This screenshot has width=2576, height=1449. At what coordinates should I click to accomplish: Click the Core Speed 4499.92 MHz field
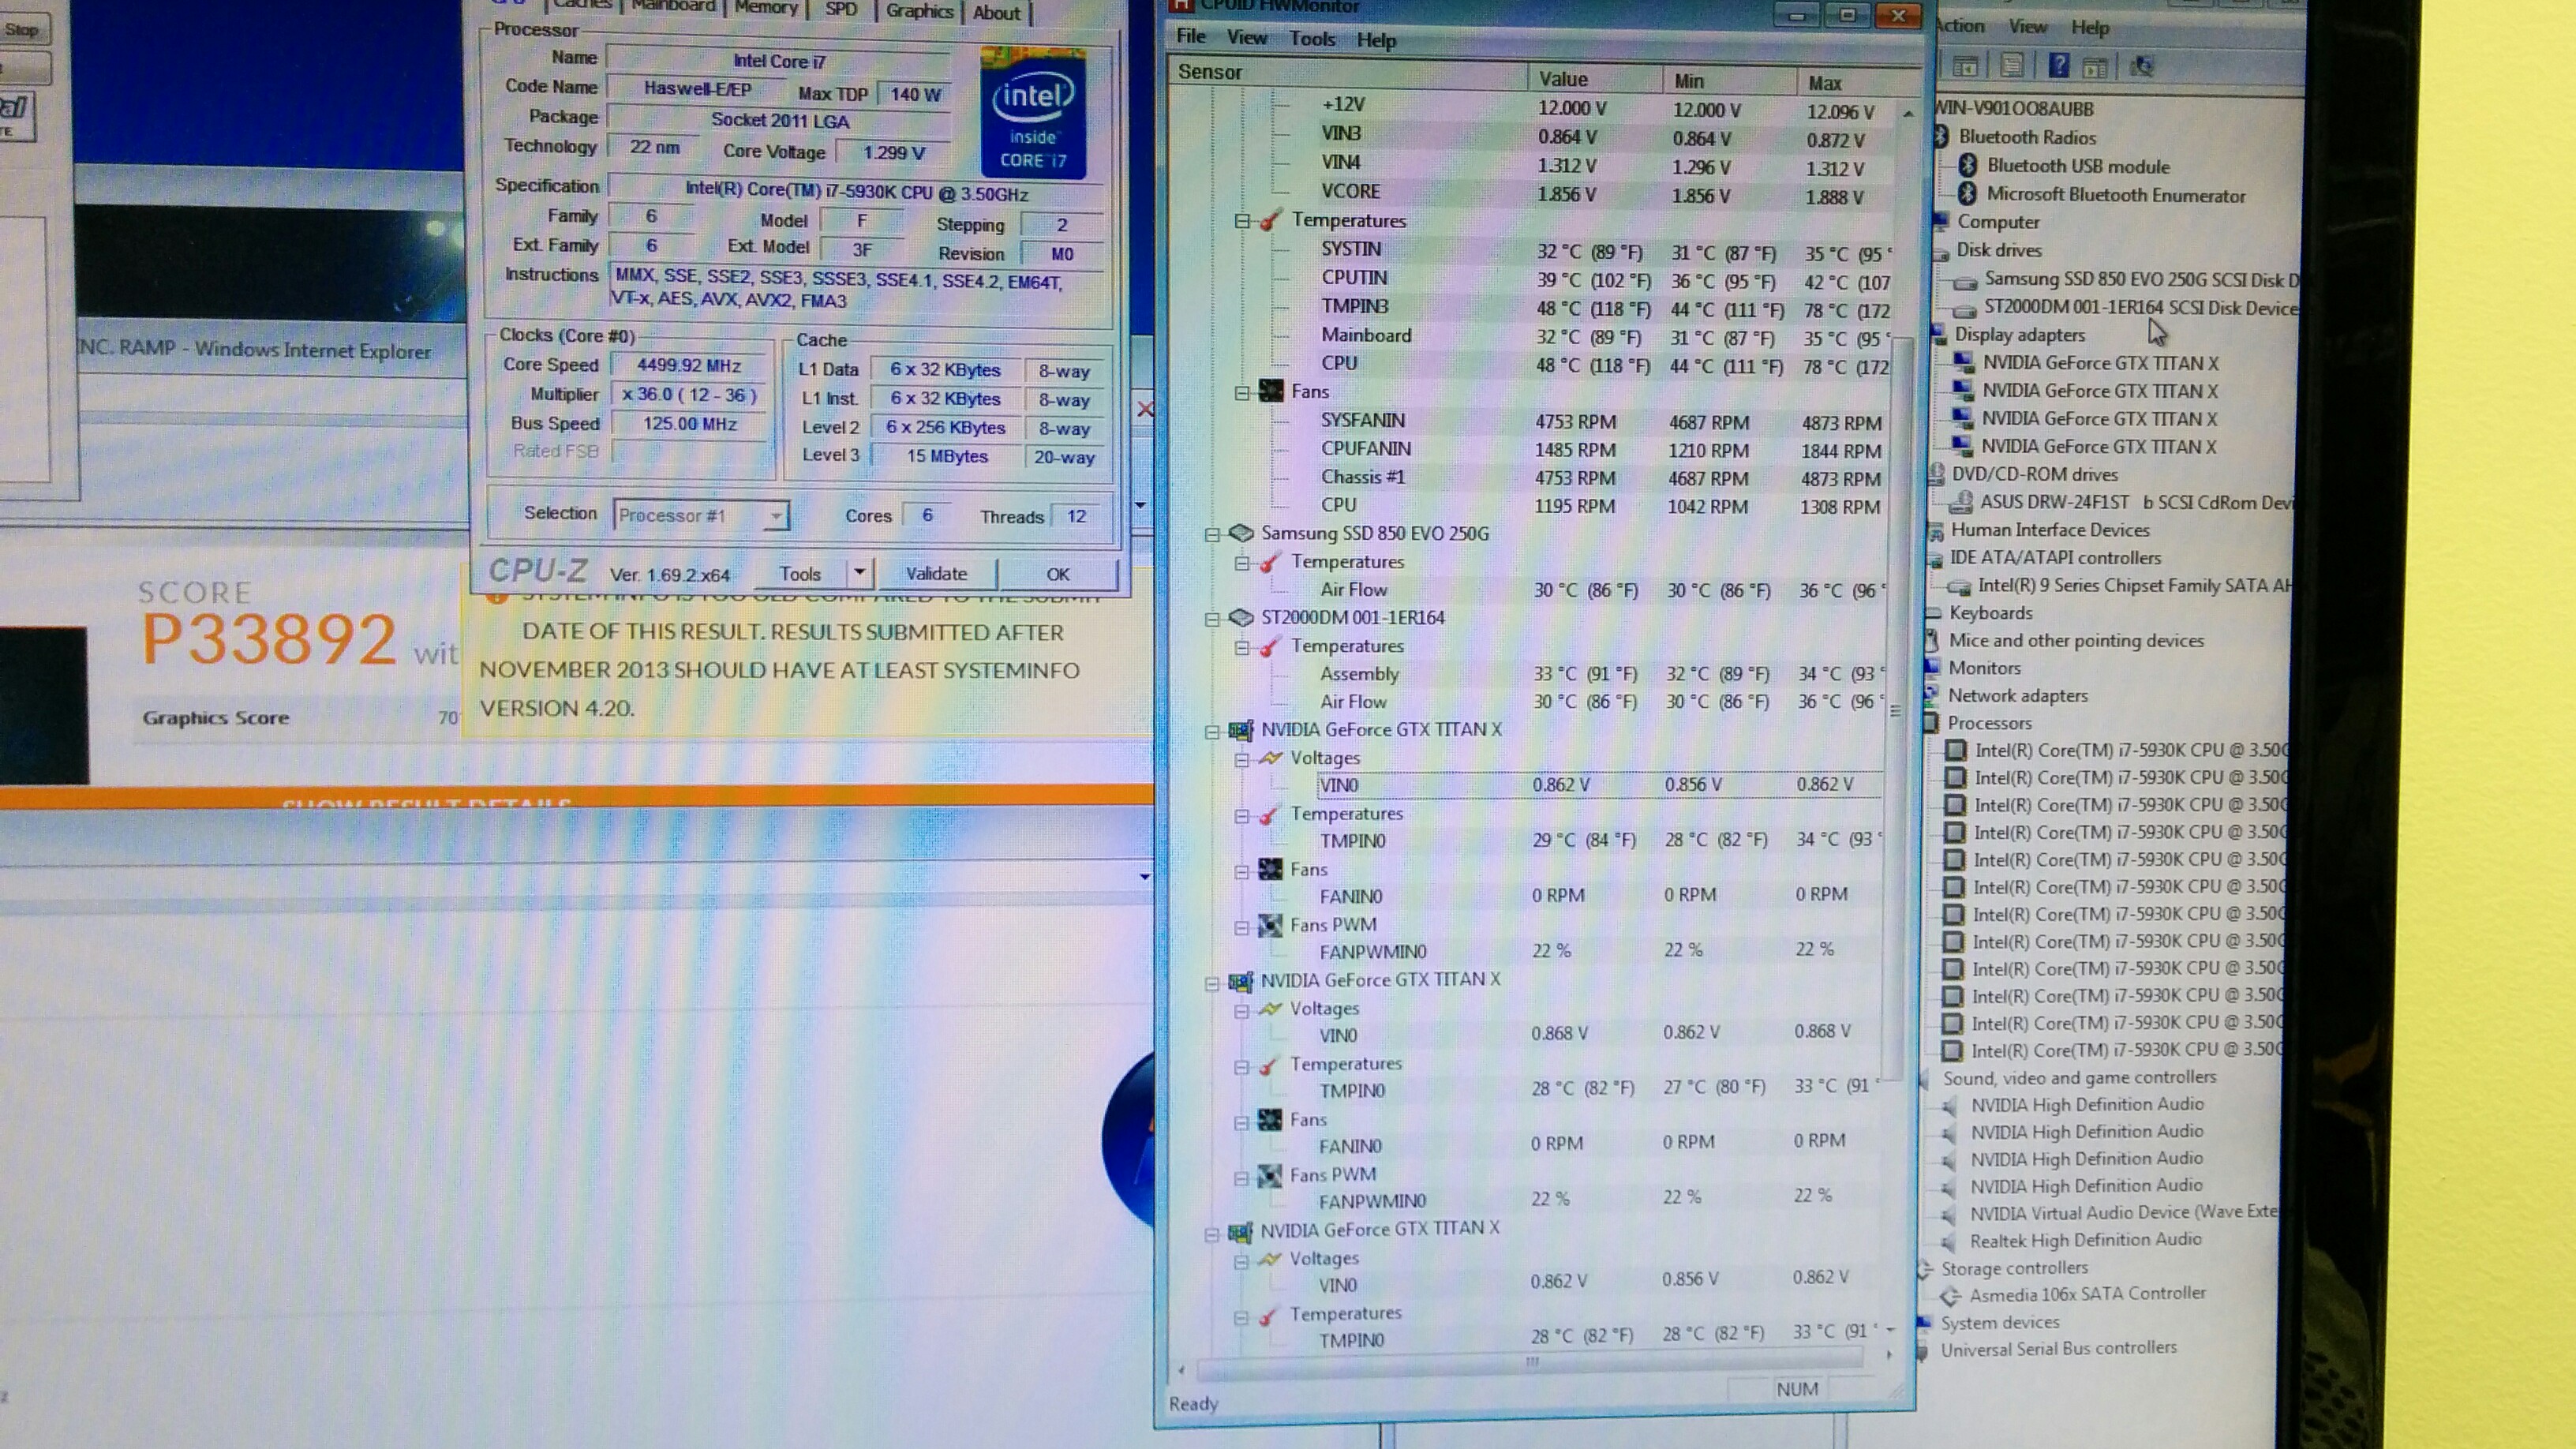(689, 366)
